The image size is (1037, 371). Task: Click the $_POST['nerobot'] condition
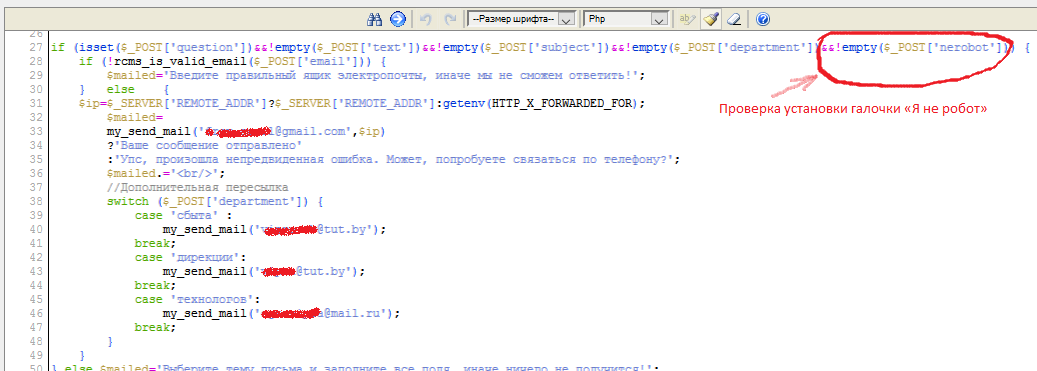click(x=946, y=48)
